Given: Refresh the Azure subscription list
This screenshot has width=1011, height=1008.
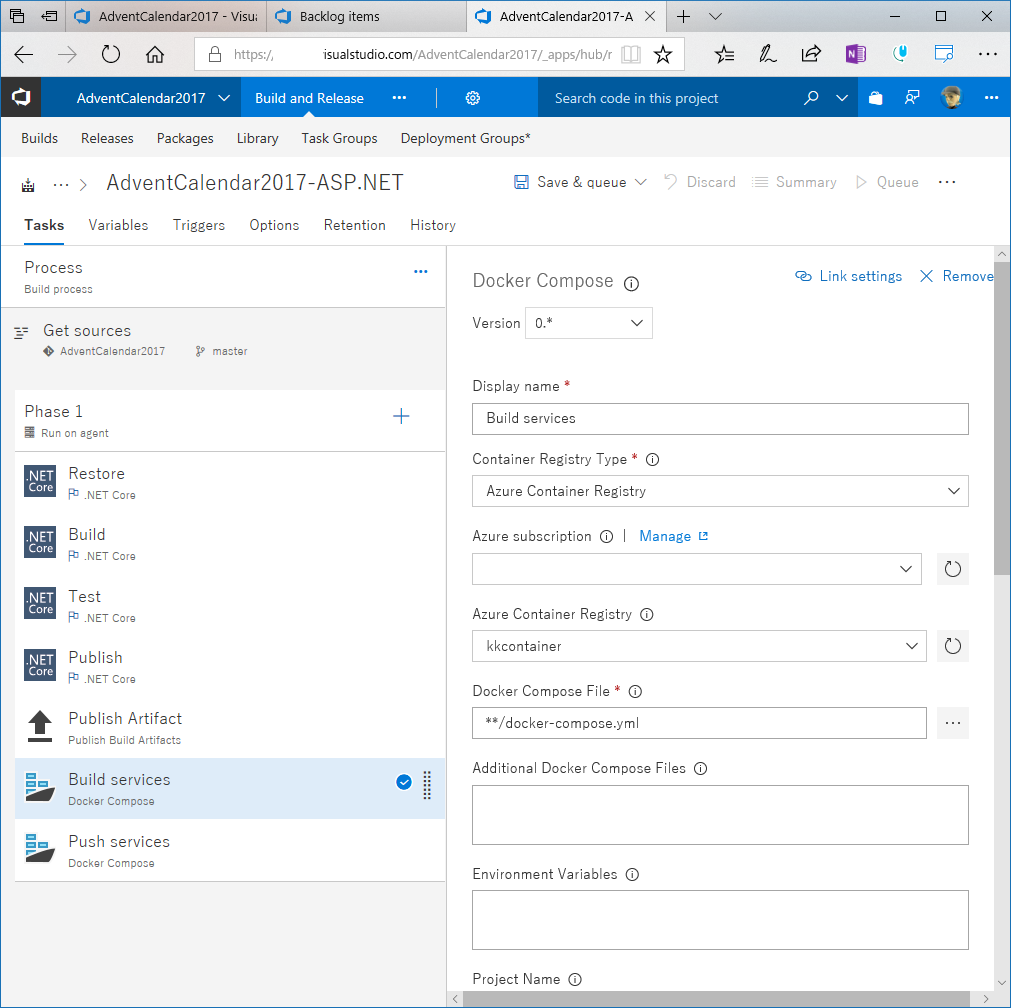Looking at the screenshot, I should 952,569.
